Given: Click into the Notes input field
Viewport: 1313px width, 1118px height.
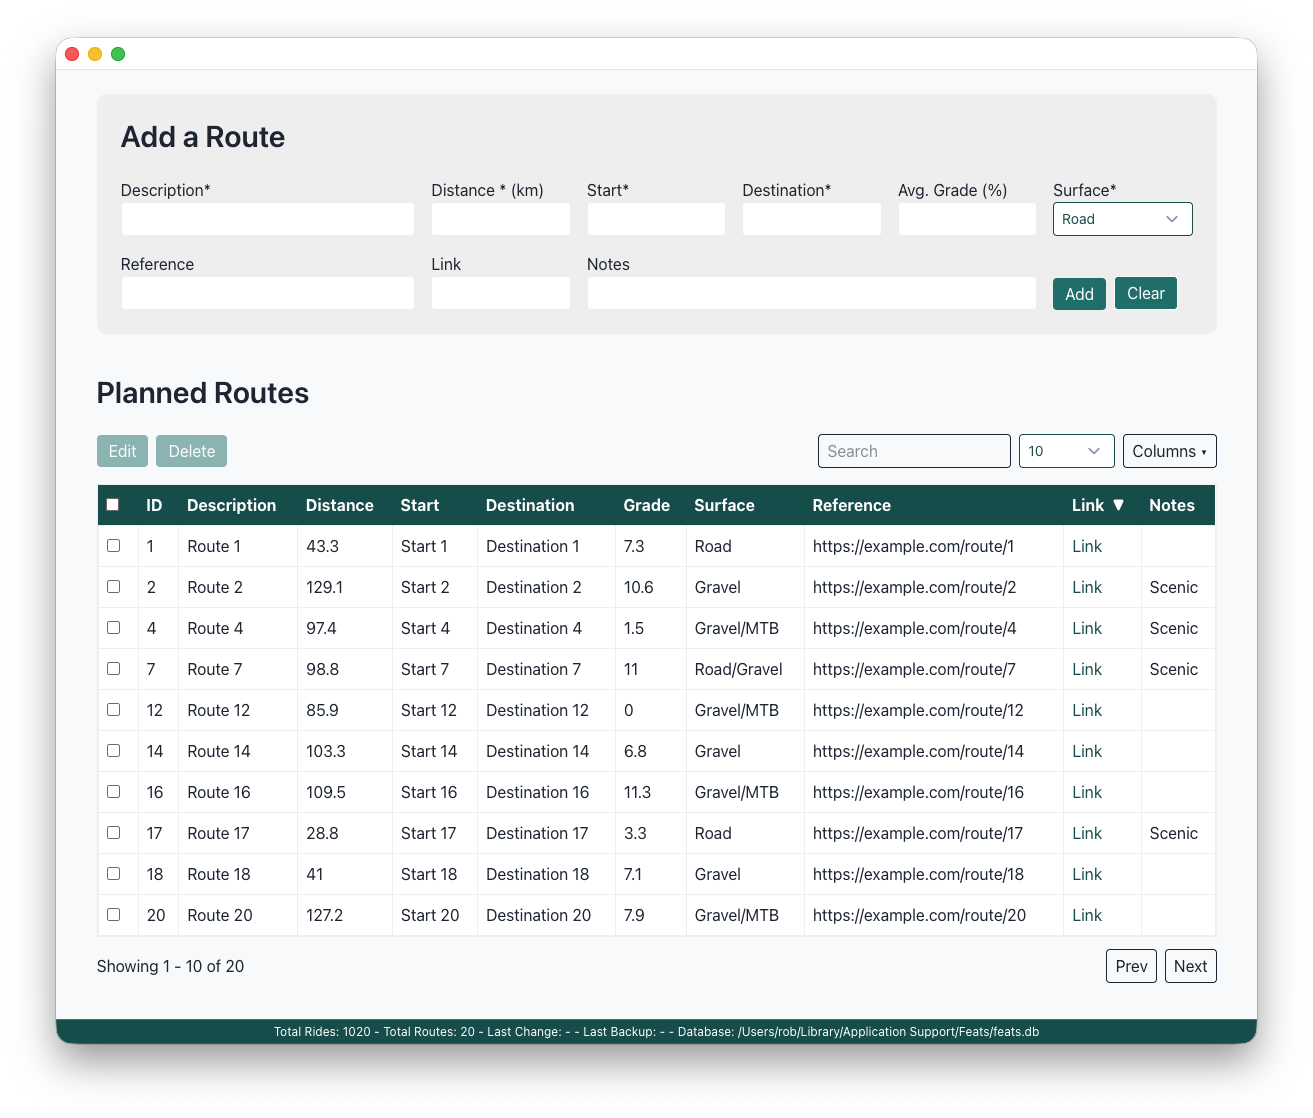Looking at the screenshot, I should tap(811, 293).
